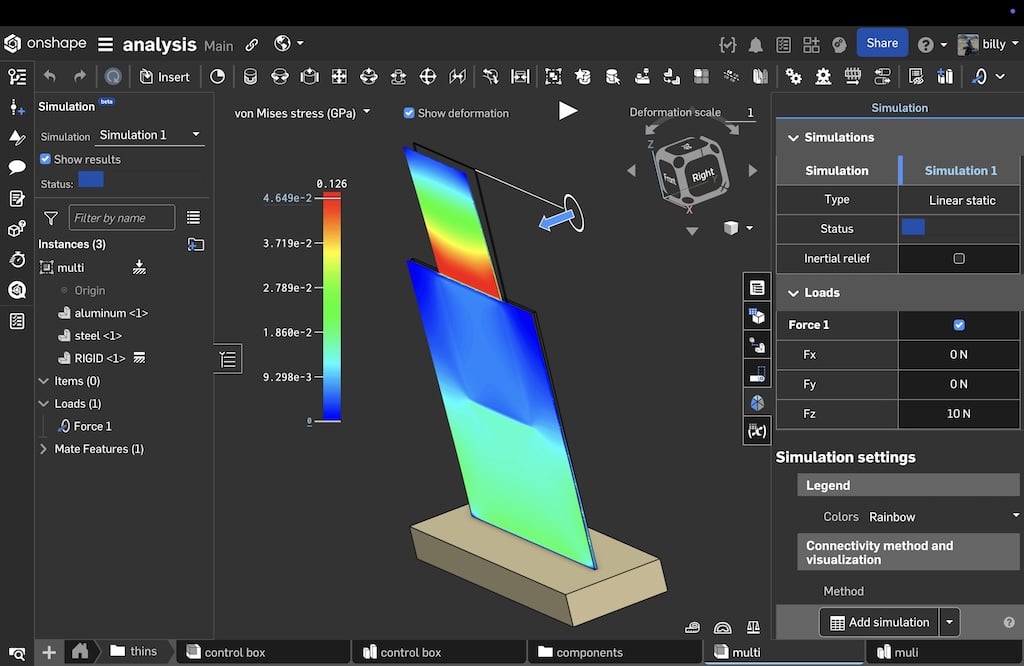The image size is (1024, 666).
Task: Open the Help dropdown menu
Action: point(931,44)
